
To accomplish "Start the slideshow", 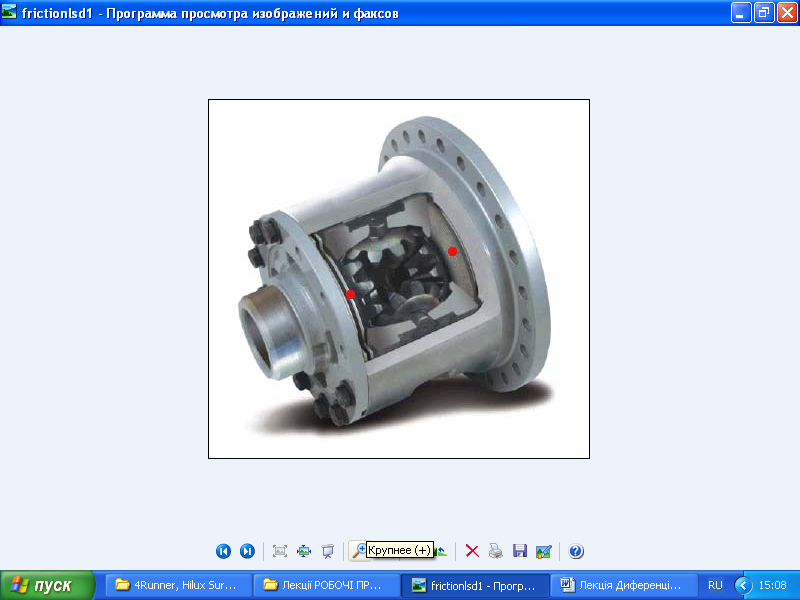I will (328, 551).
